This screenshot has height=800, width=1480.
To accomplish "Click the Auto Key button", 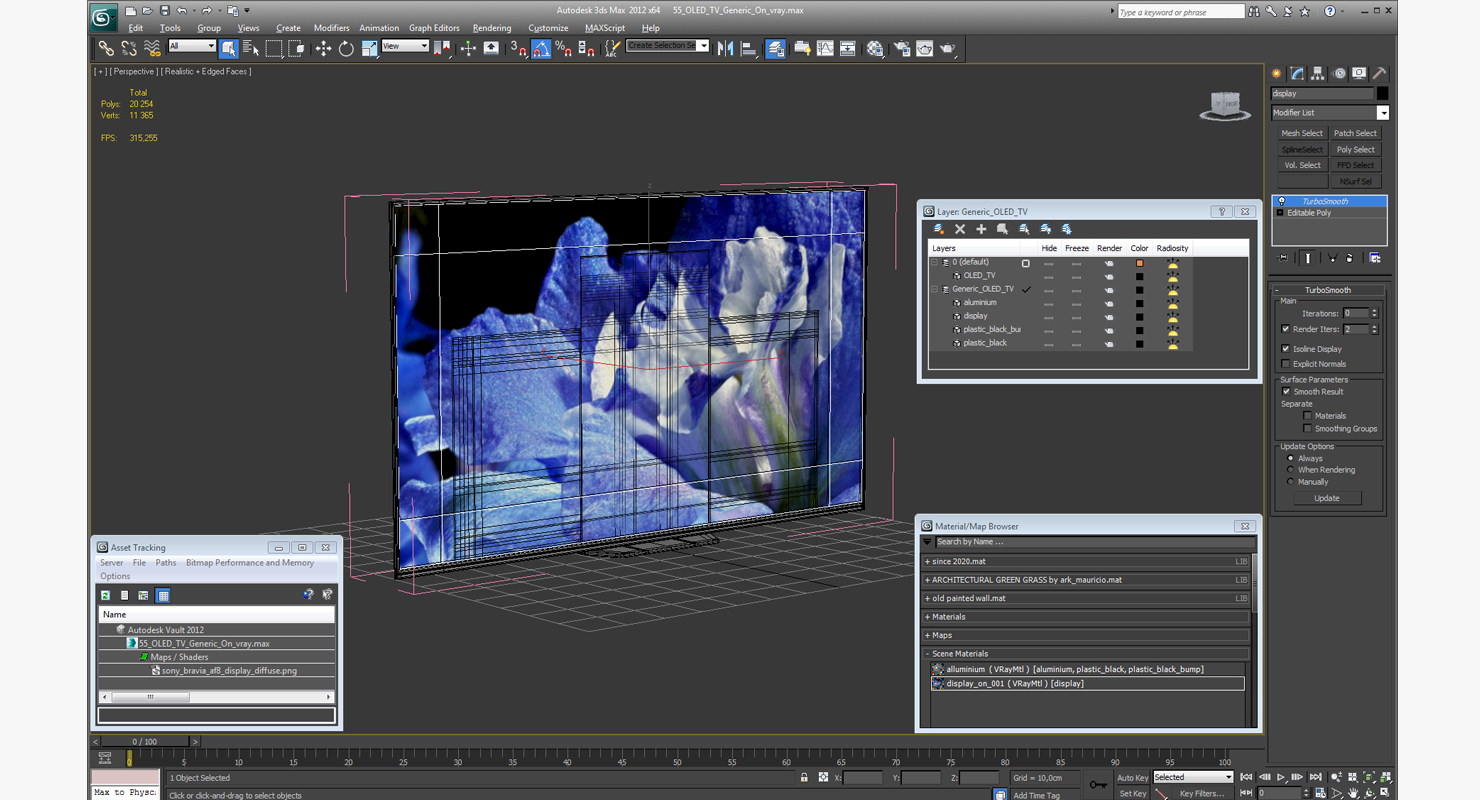I will (1132, 777).
